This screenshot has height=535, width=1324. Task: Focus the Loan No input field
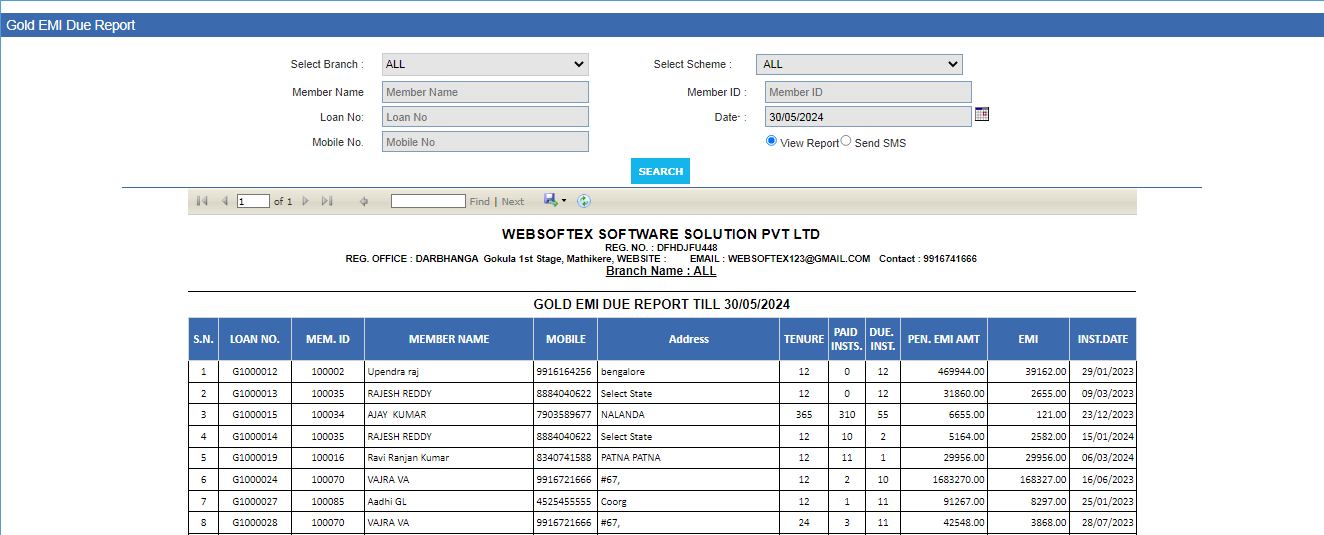point(485,117)
